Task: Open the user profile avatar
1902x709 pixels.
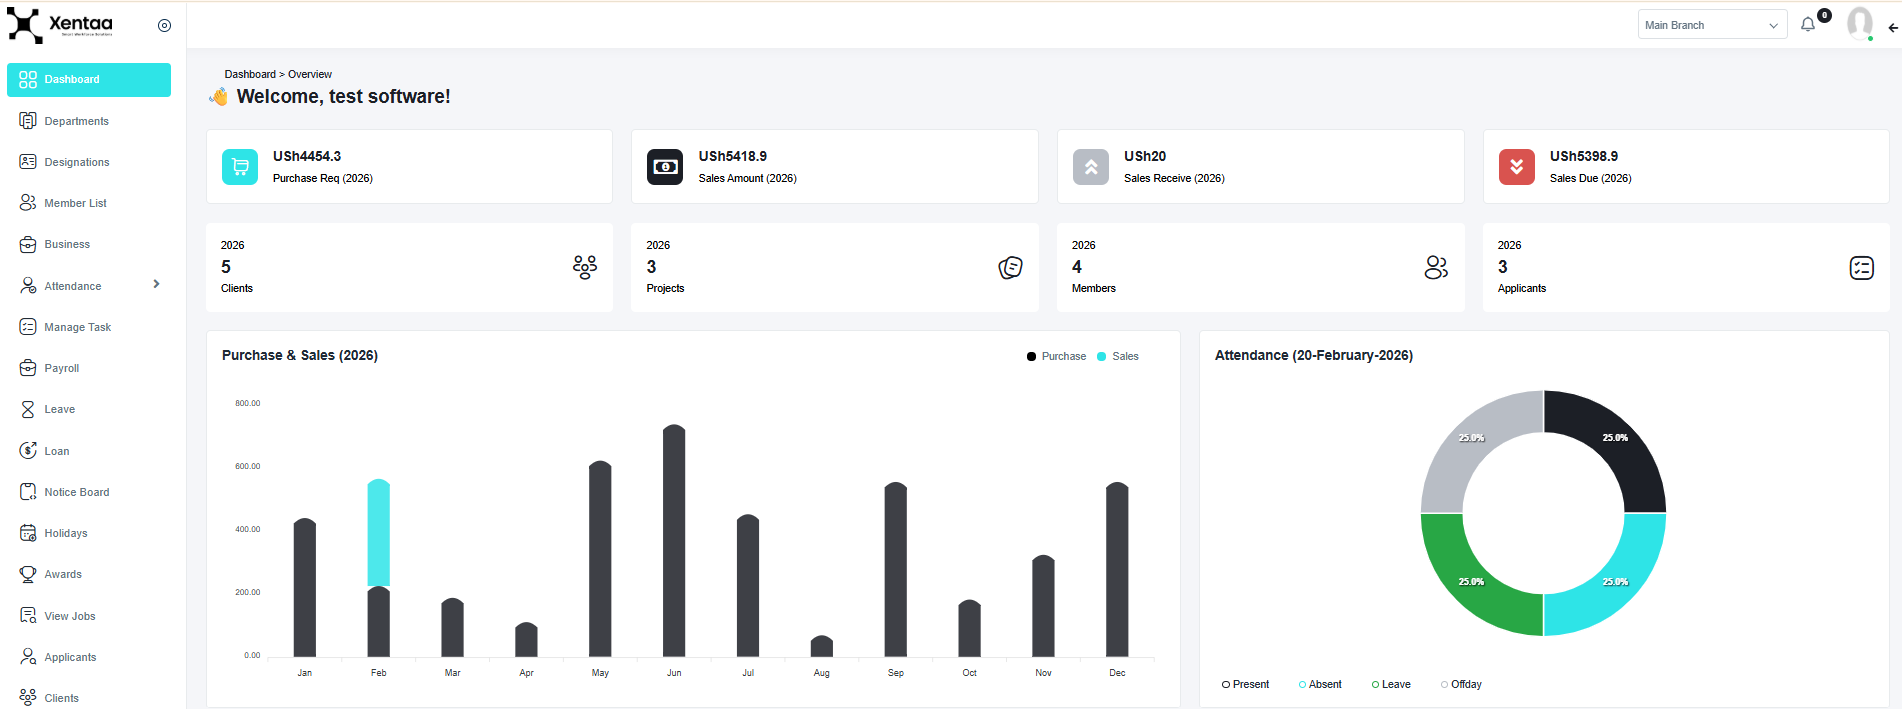Action: pyautogui.click(x=1860, y=23)
